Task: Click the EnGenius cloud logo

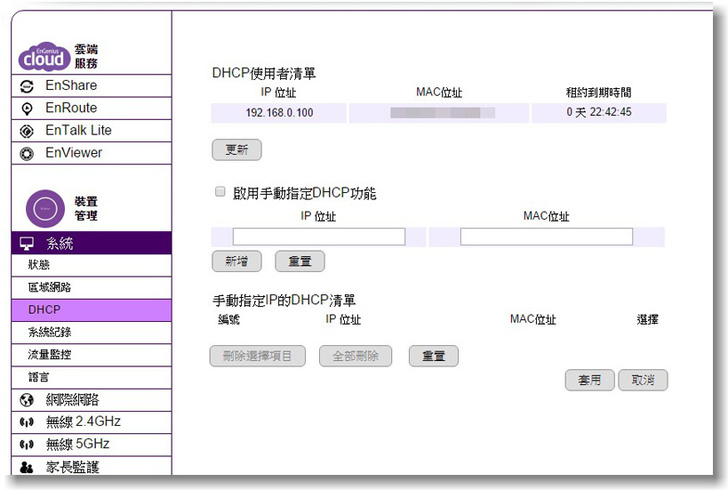Action: [x=44, y=57]
